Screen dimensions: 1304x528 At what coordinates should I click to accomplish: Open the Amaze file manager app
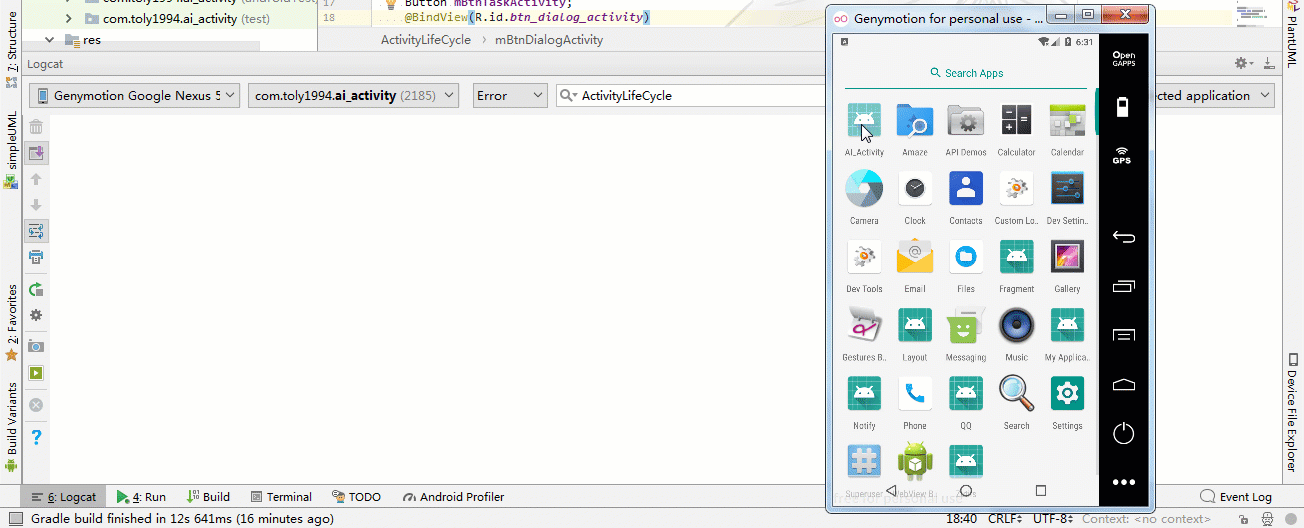point(914,122)
